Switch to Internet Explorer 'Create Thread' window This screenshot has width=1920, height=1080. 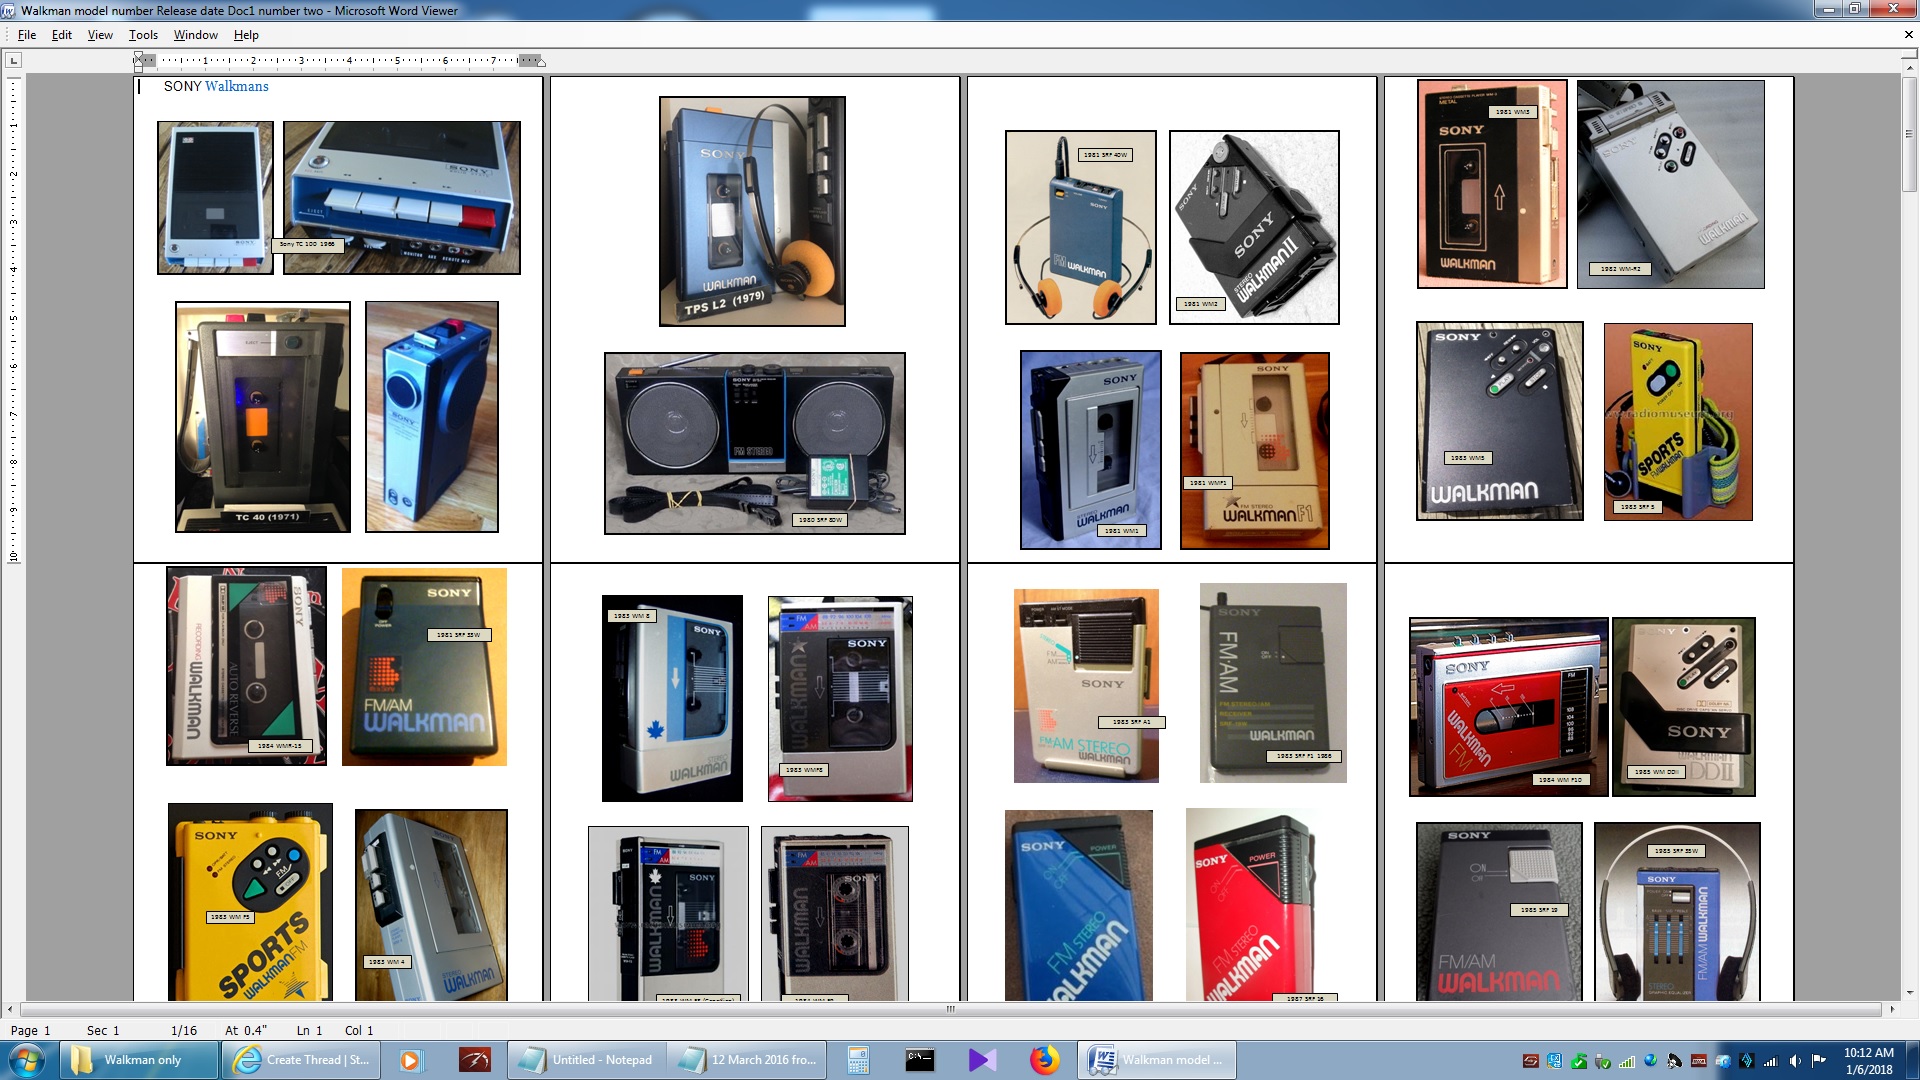(301, 1060)
